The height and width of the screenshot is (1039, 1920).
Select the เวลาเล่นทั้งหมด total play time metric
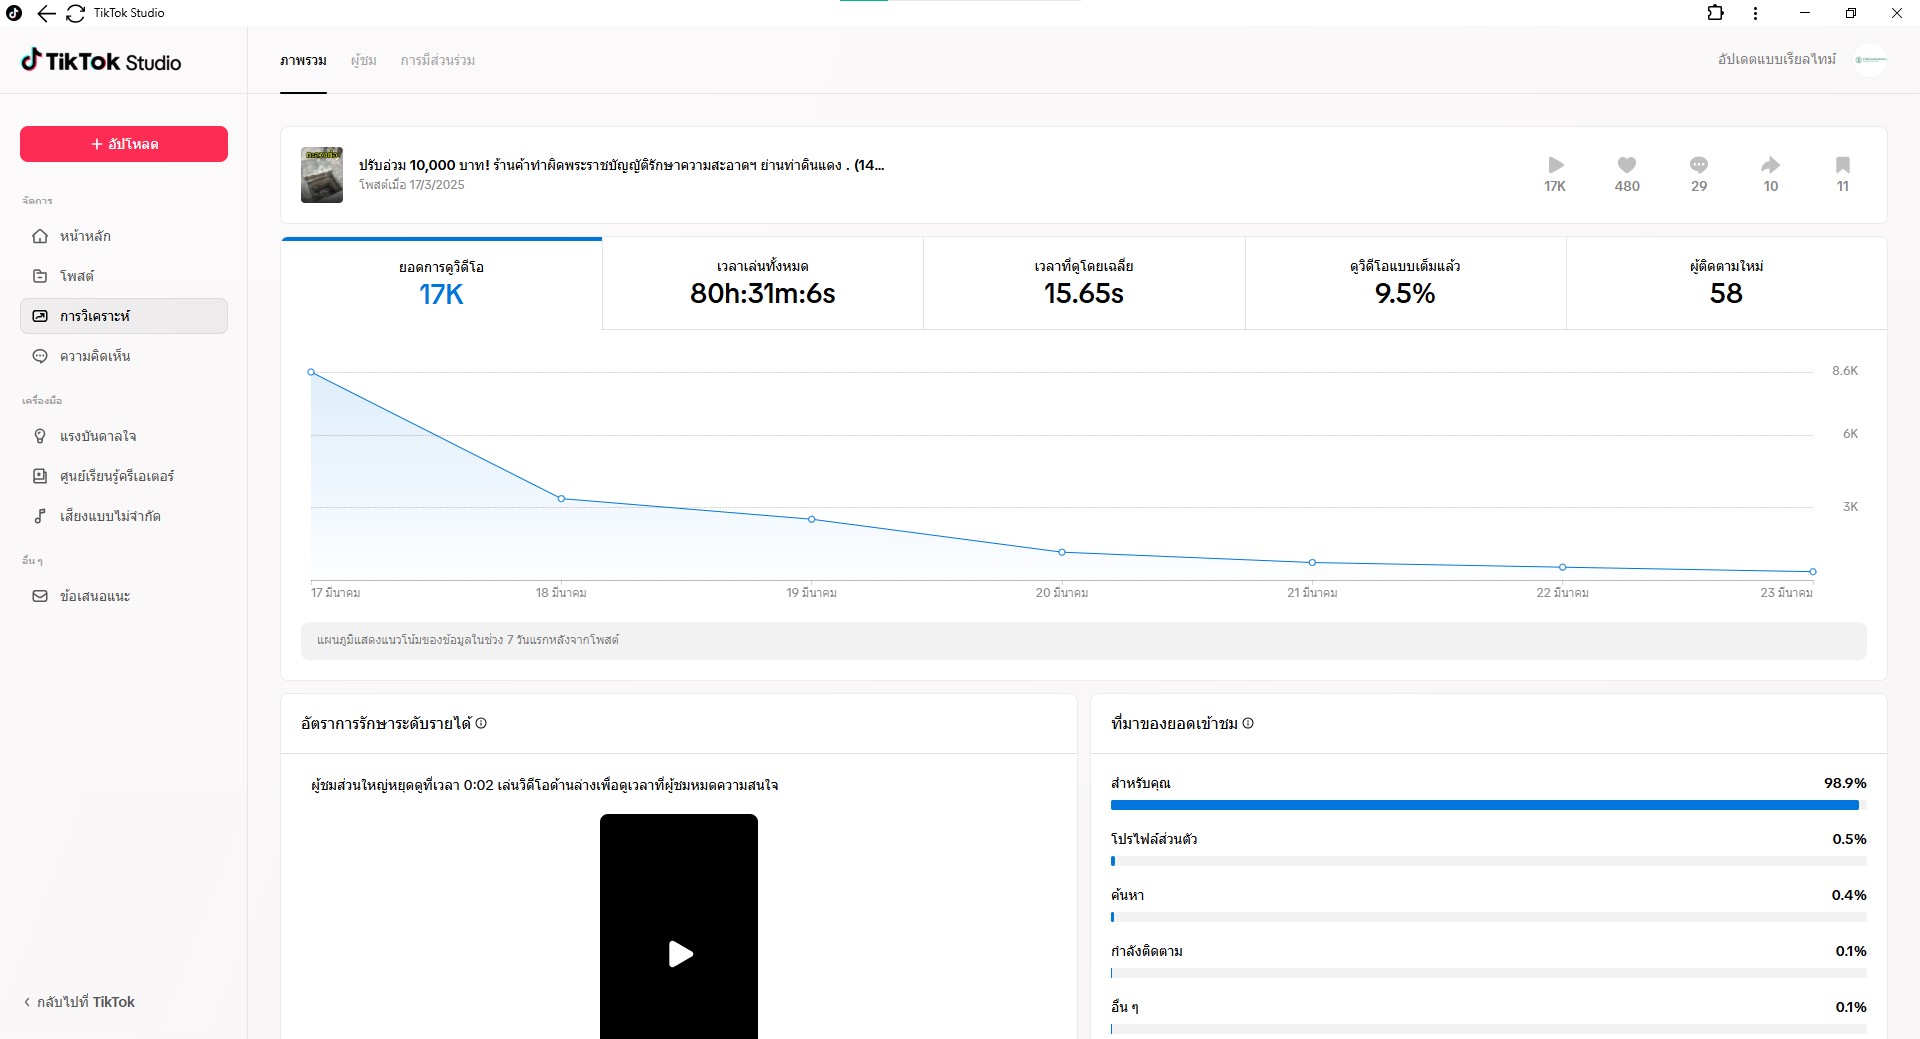[762, 283]
